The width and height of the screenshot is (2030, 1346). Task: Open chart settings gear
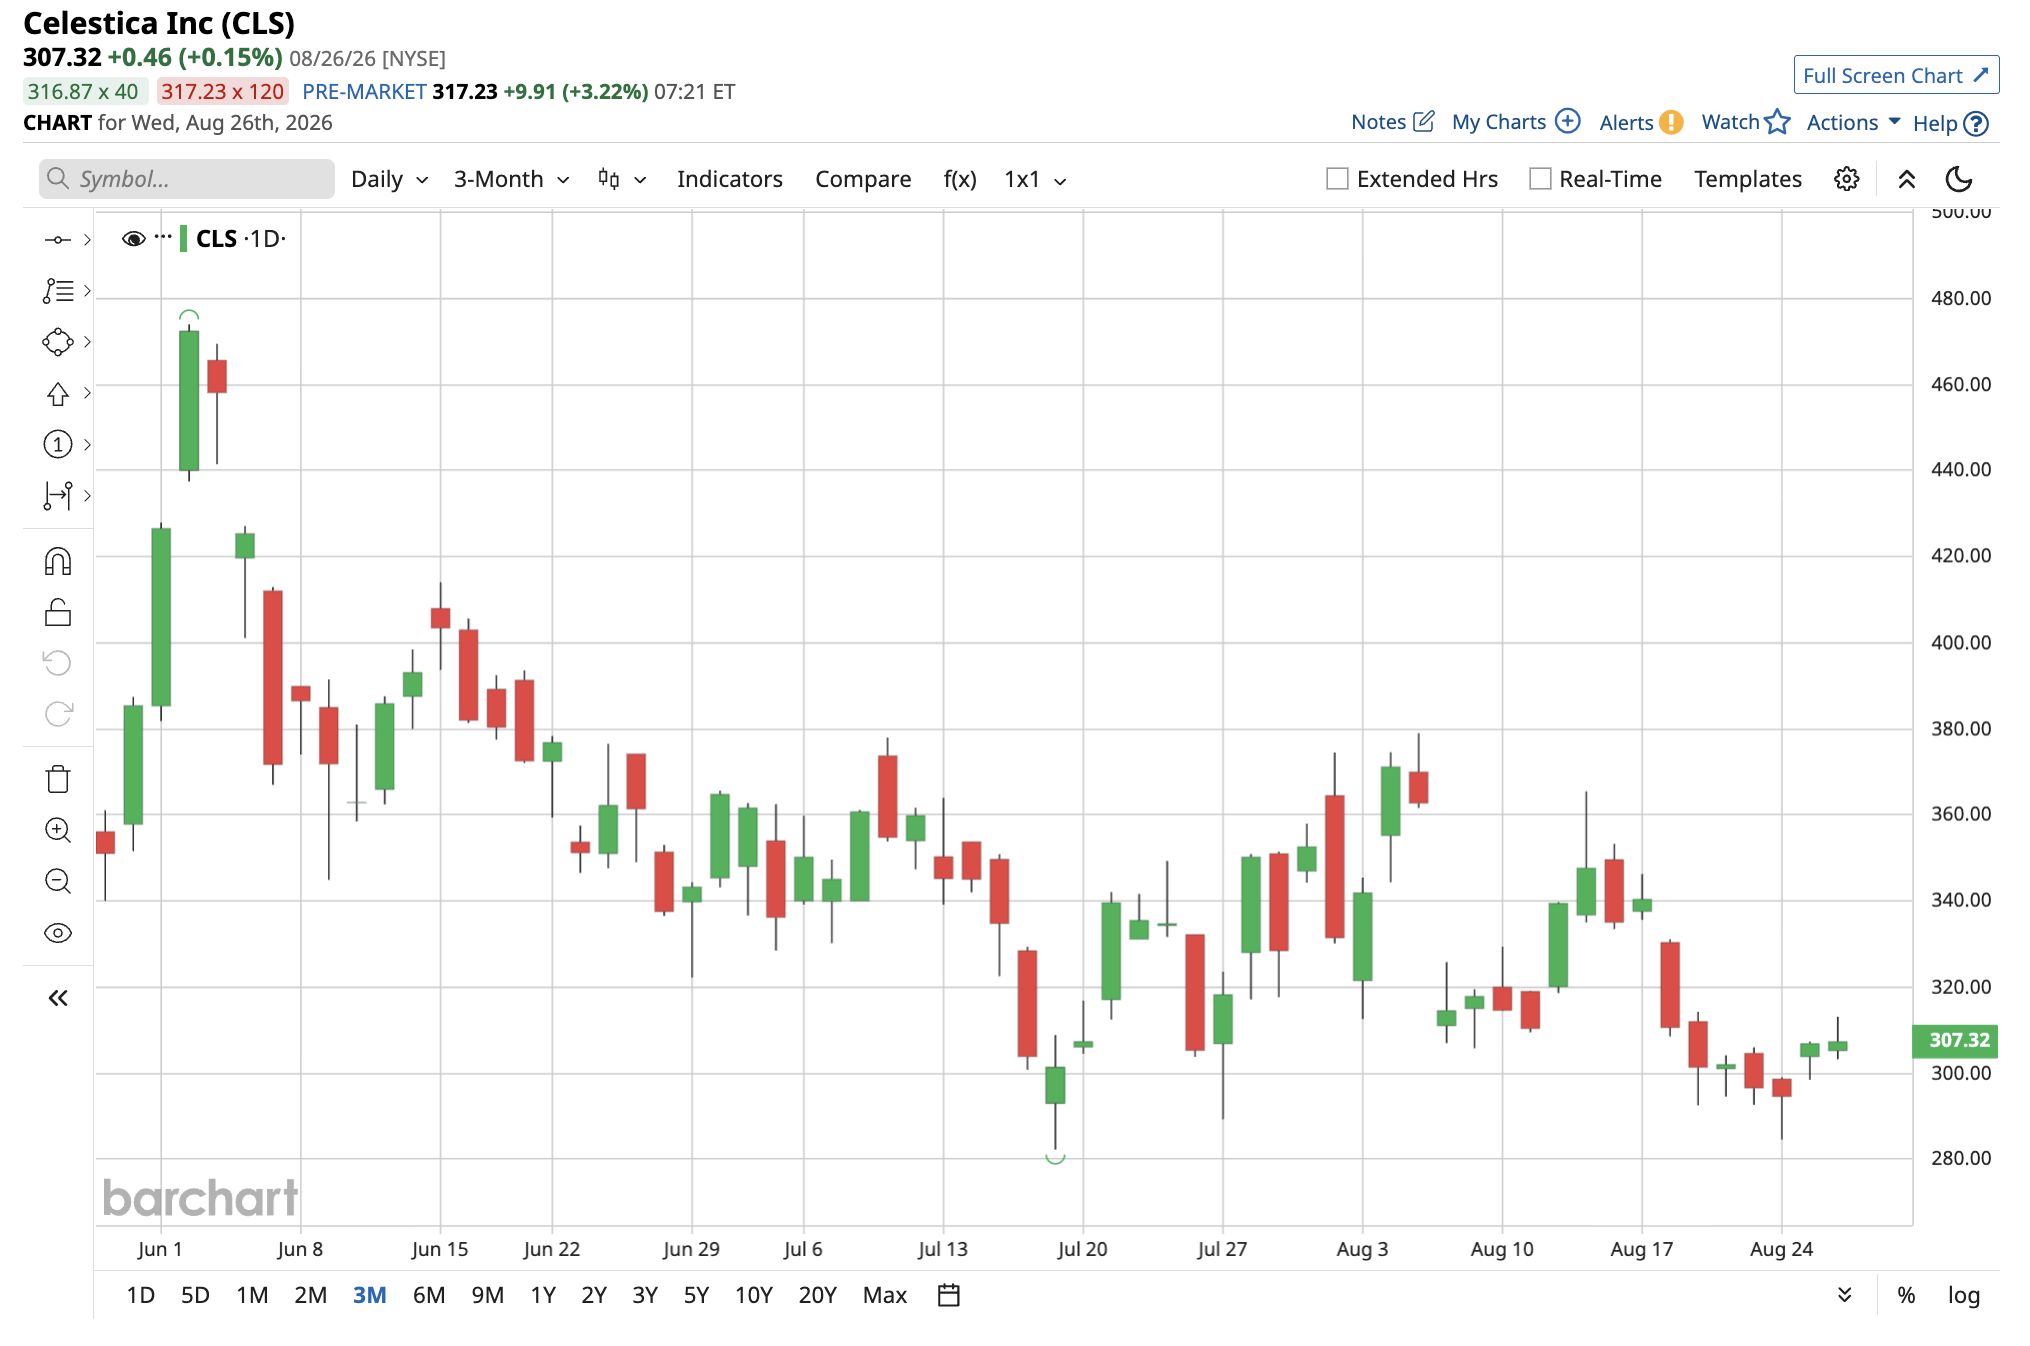[1846, 179]
